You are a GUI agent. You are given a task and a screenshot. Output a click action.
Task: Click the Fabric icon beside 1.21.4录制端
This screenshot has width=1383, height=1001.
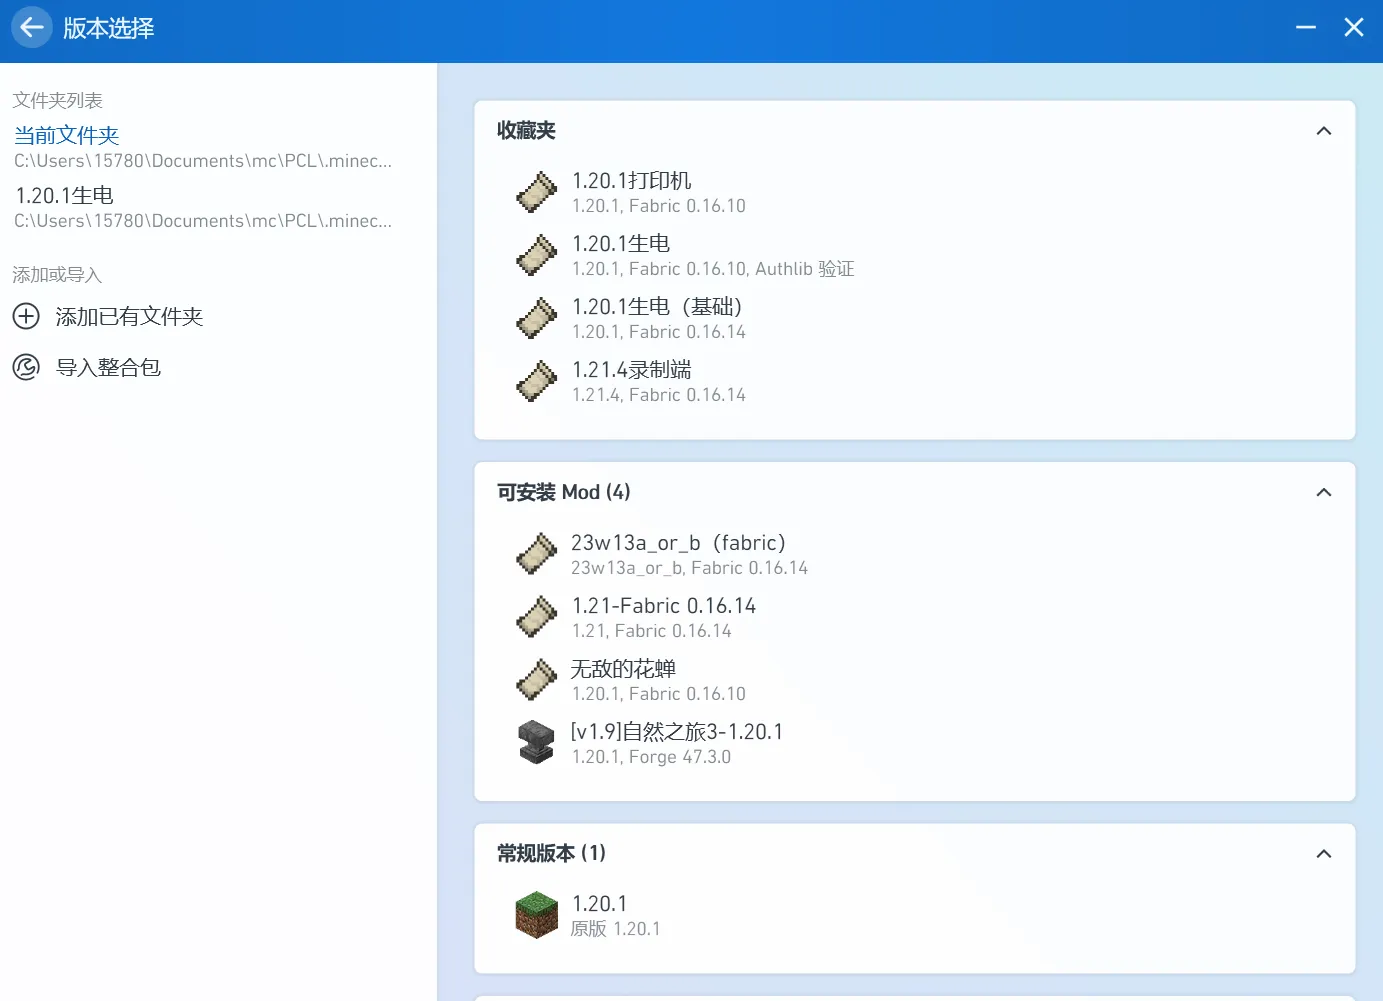coord(536,381)
